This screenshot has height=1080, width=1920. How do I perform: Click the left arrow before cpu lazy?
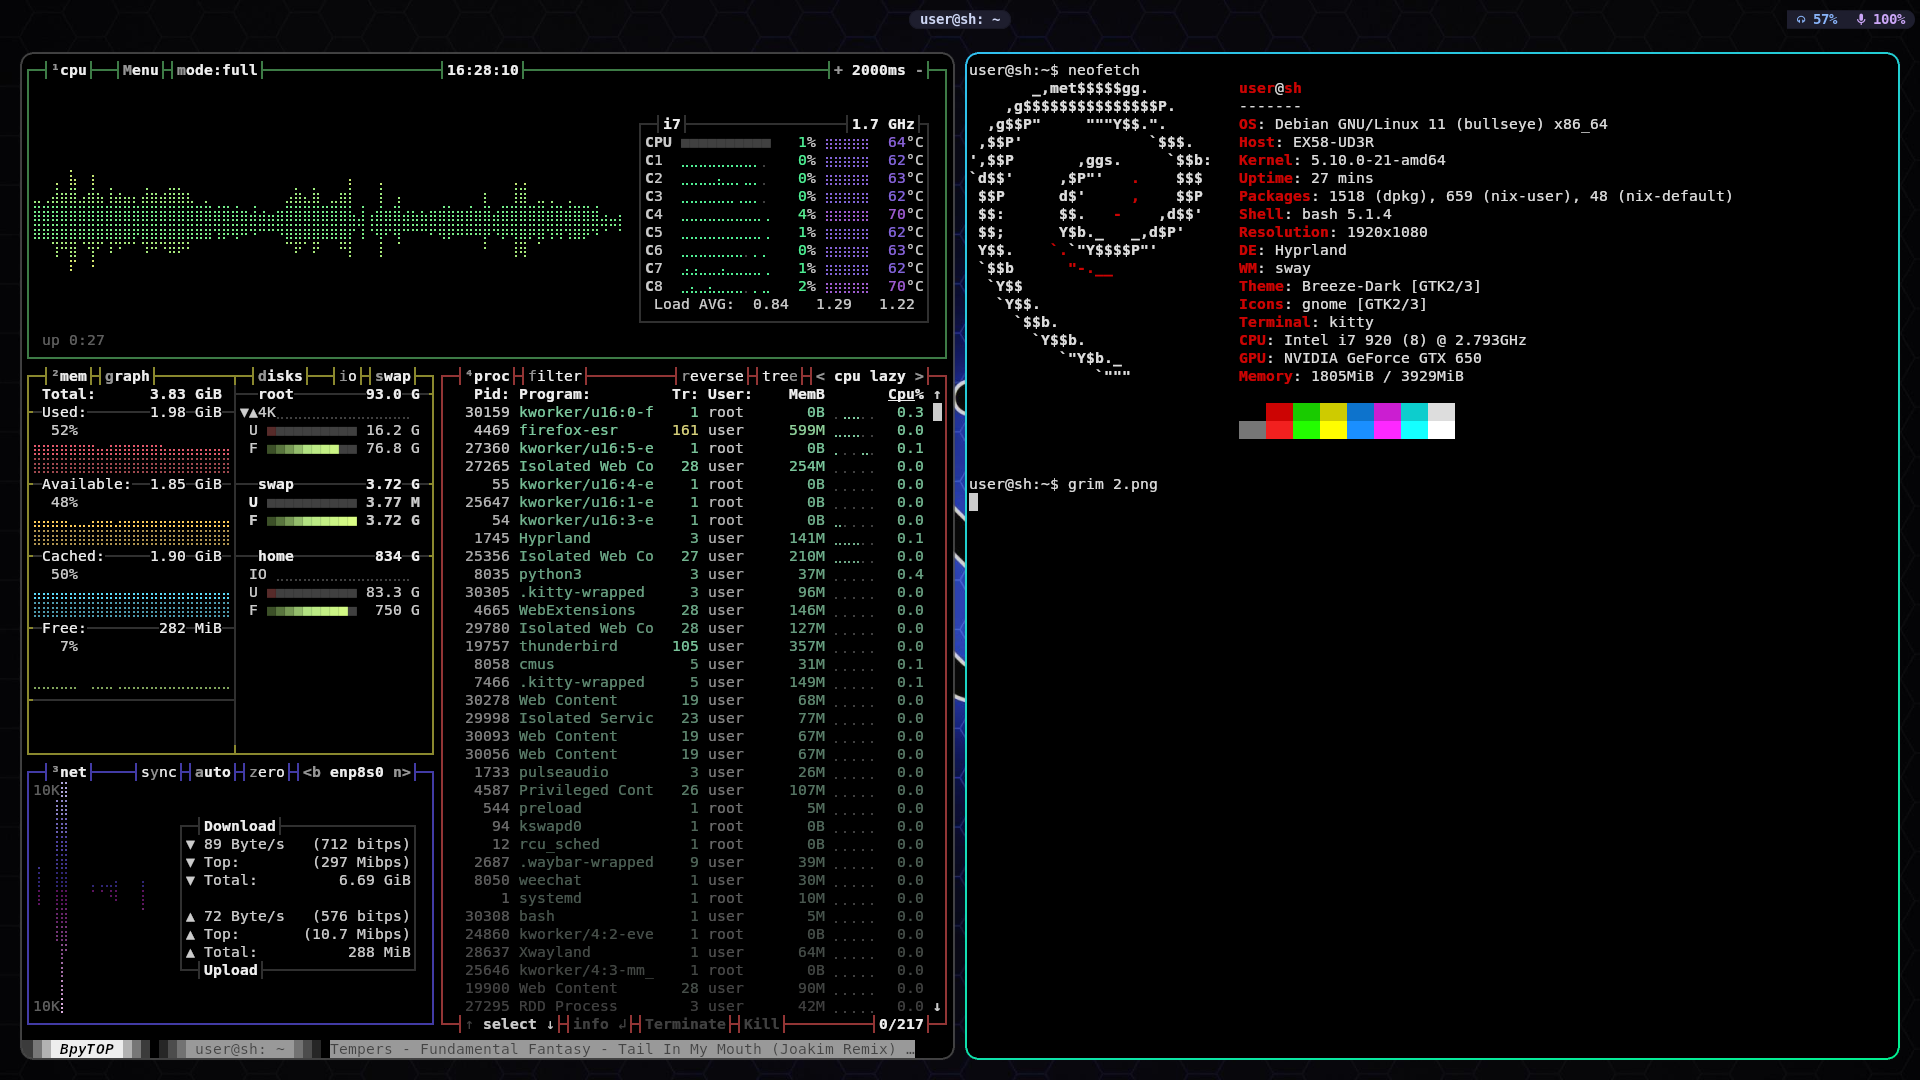(820, 377)
